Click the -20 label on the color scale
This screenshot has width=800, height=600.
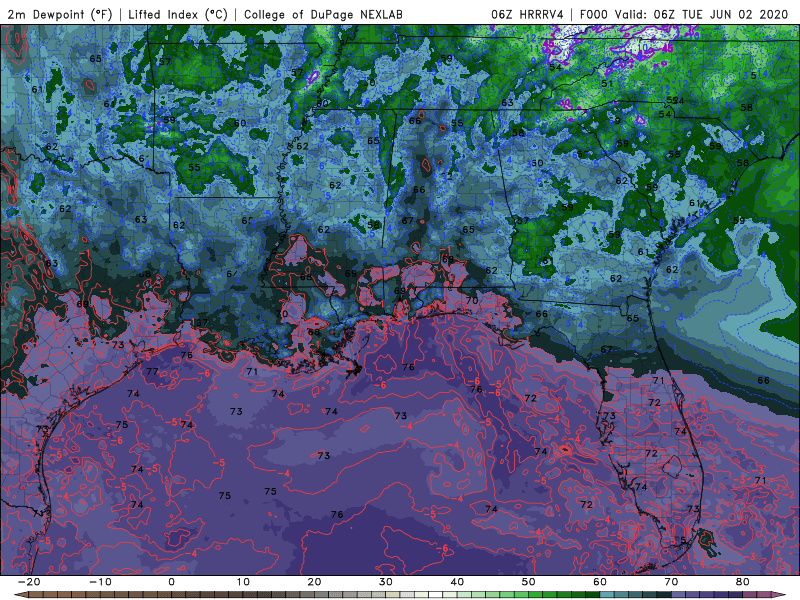[x=29, y=582]
